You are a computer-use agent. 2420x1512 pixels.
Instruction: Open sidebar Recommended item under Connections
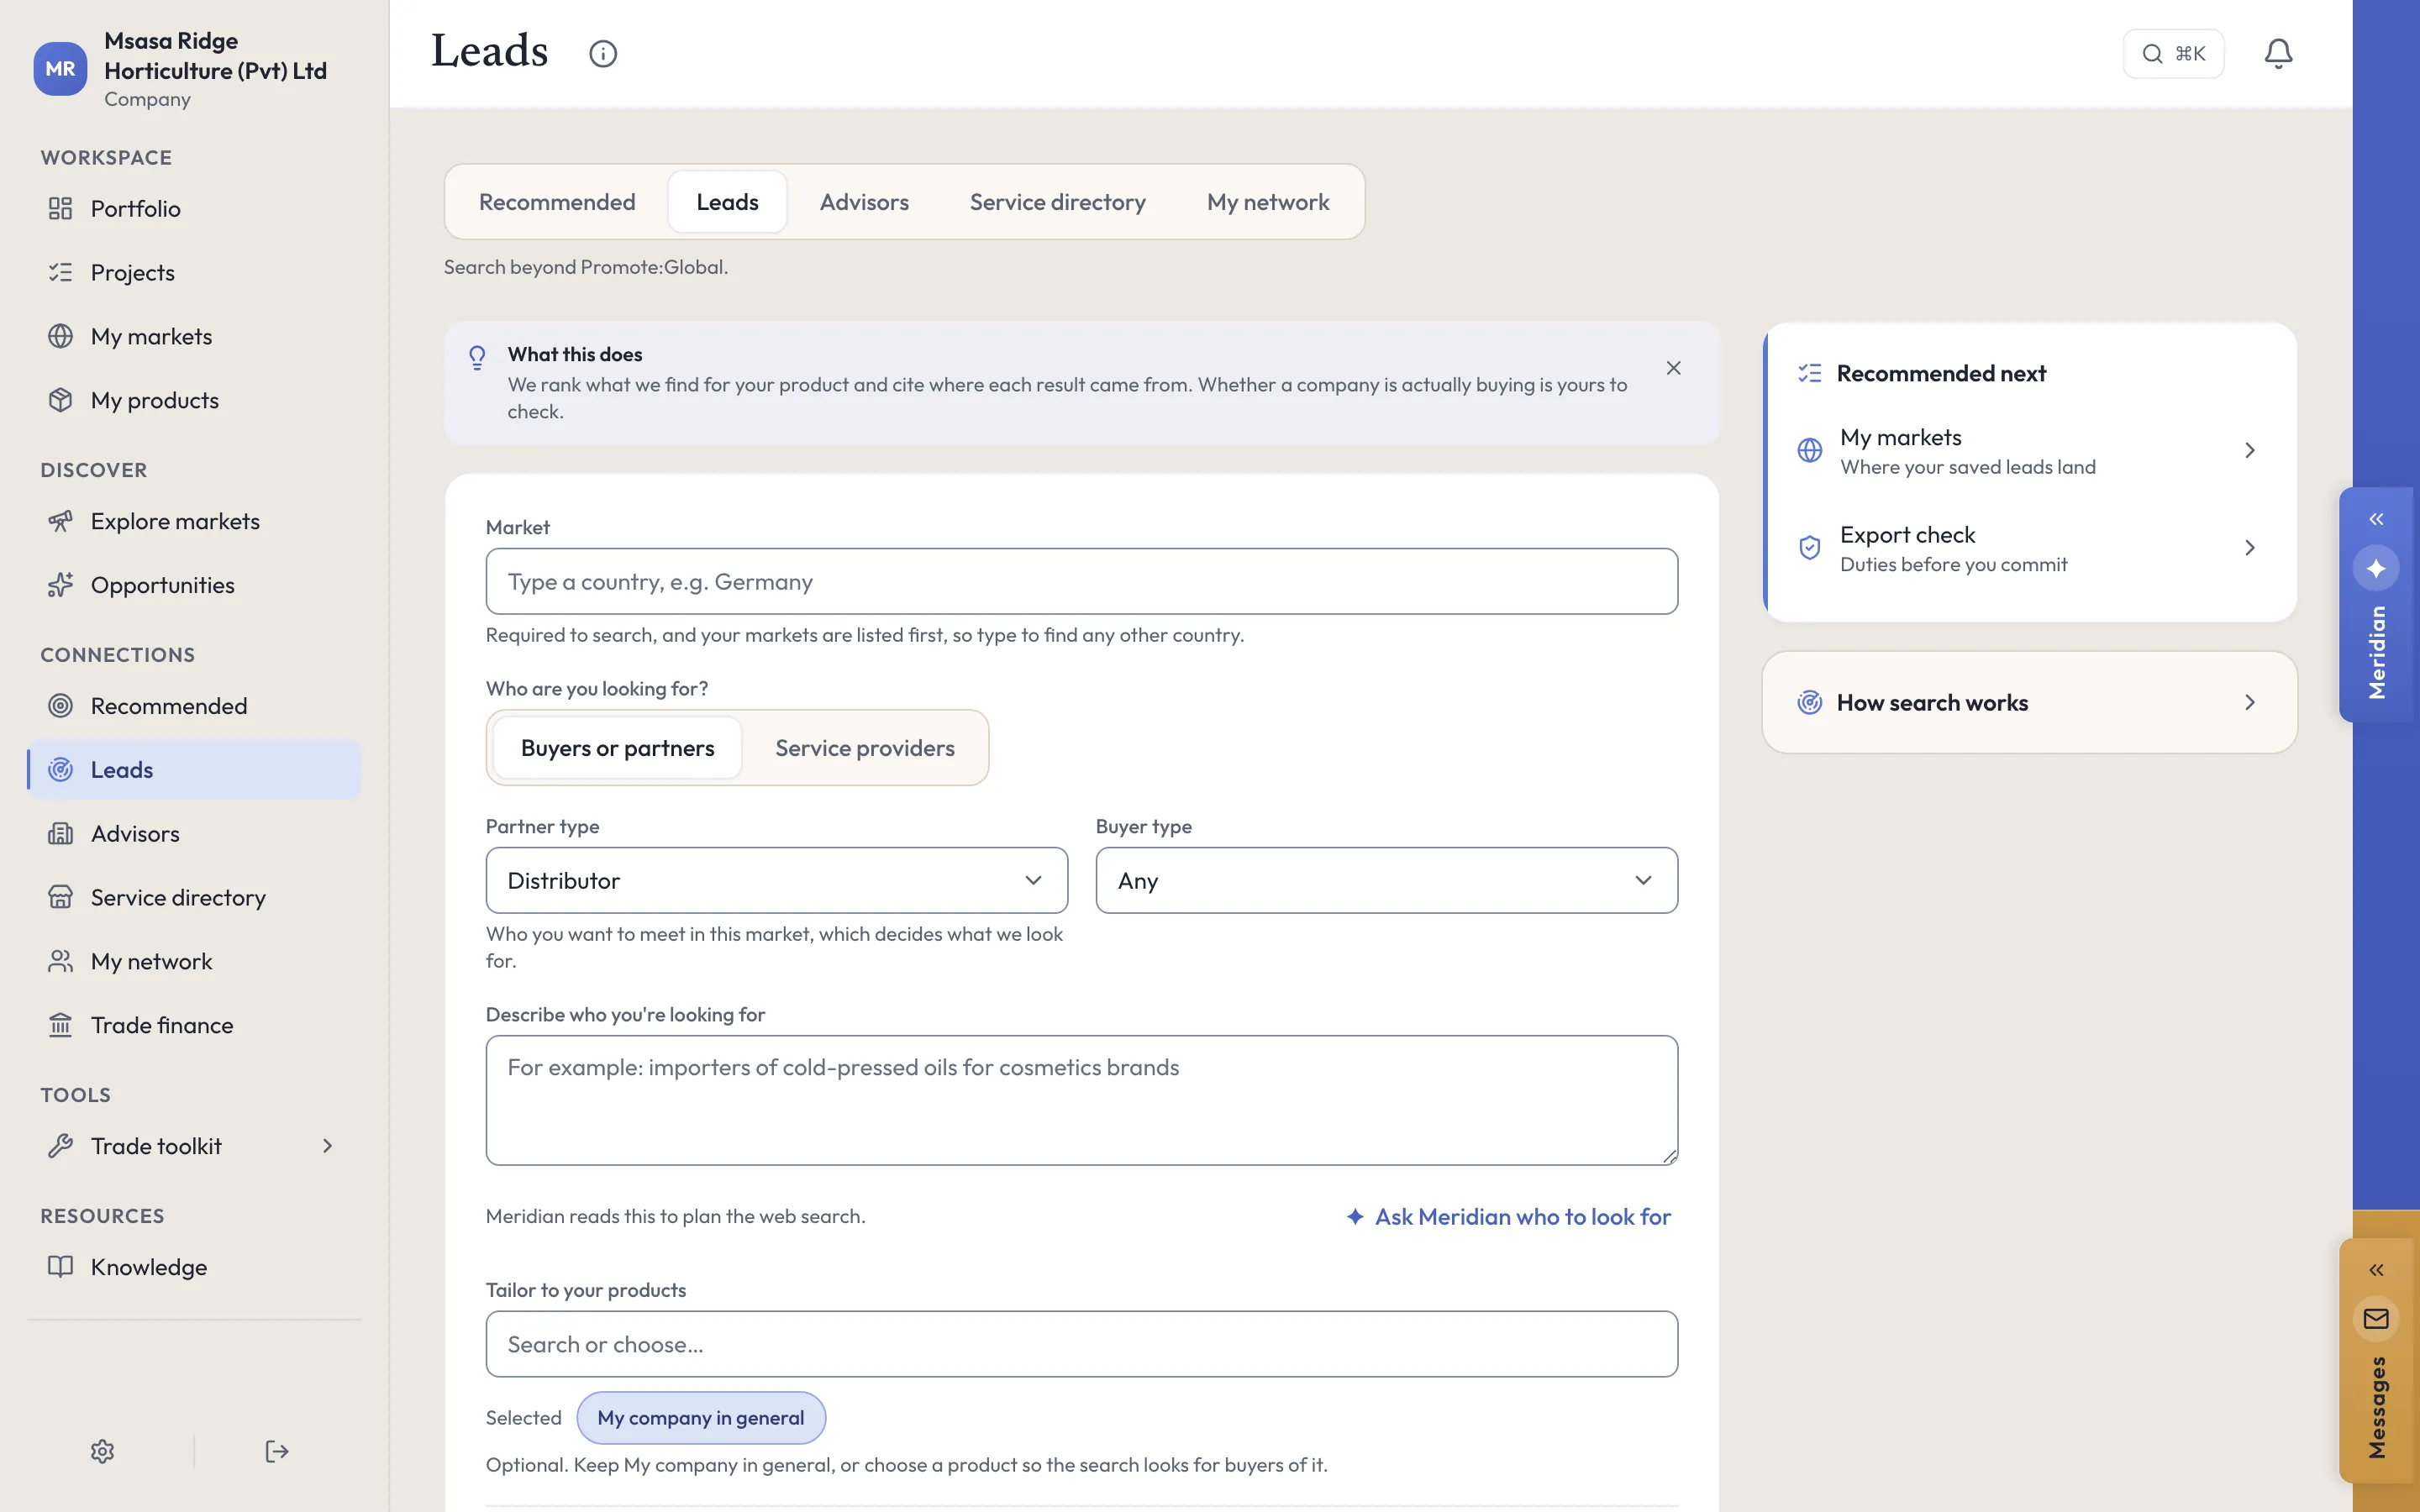pyautogui.click(x=194, y=706)
